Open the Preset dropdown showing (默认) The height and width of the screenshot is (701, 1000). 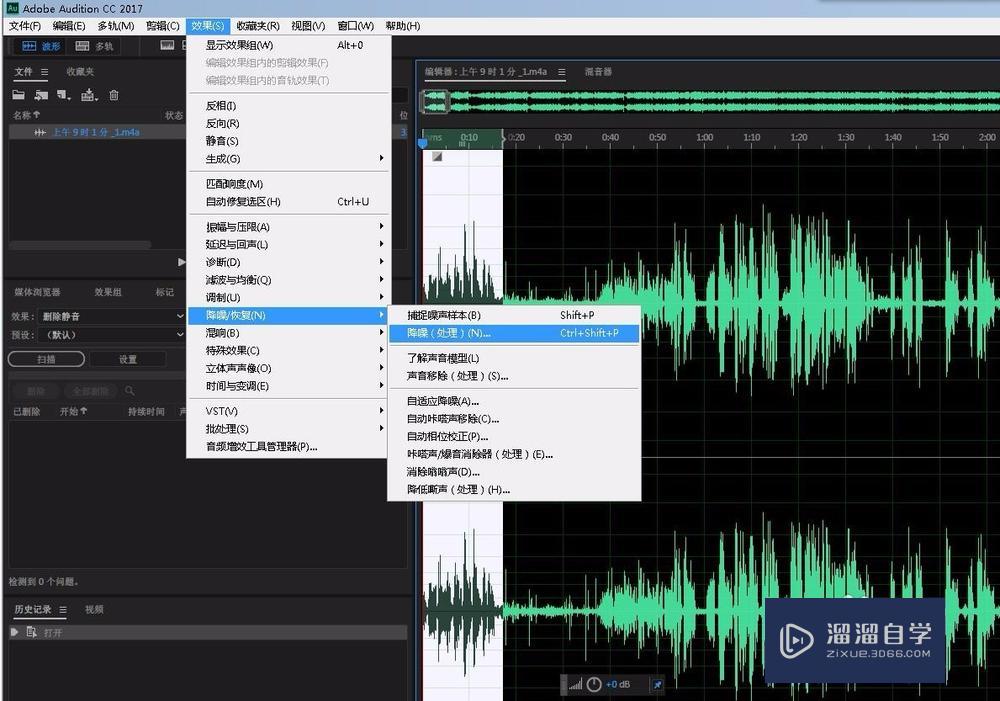click(x=112, y=334)
